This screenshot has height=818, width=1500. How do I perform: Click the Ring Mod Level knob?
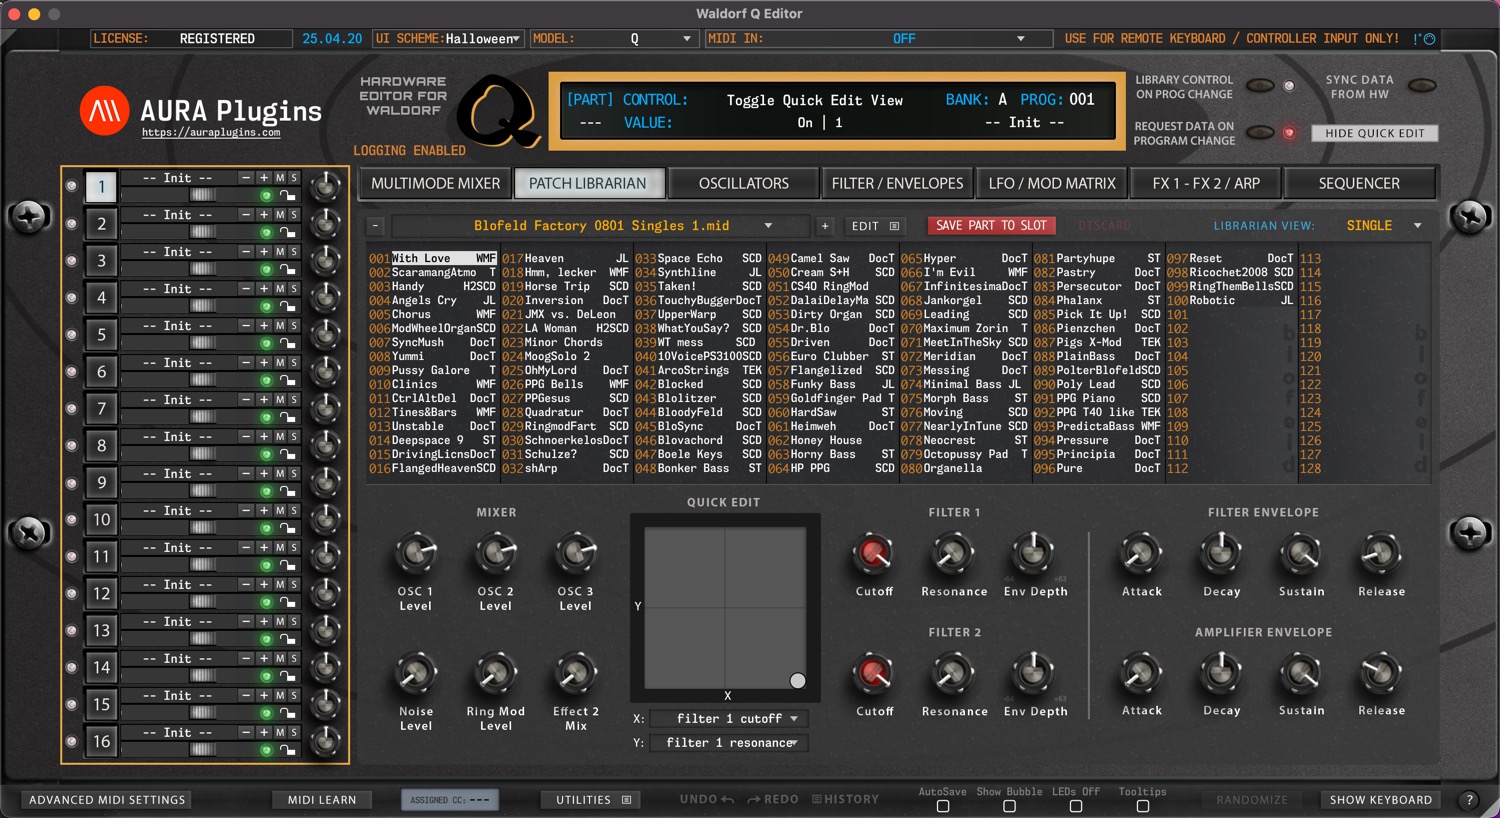click(495, 673)
